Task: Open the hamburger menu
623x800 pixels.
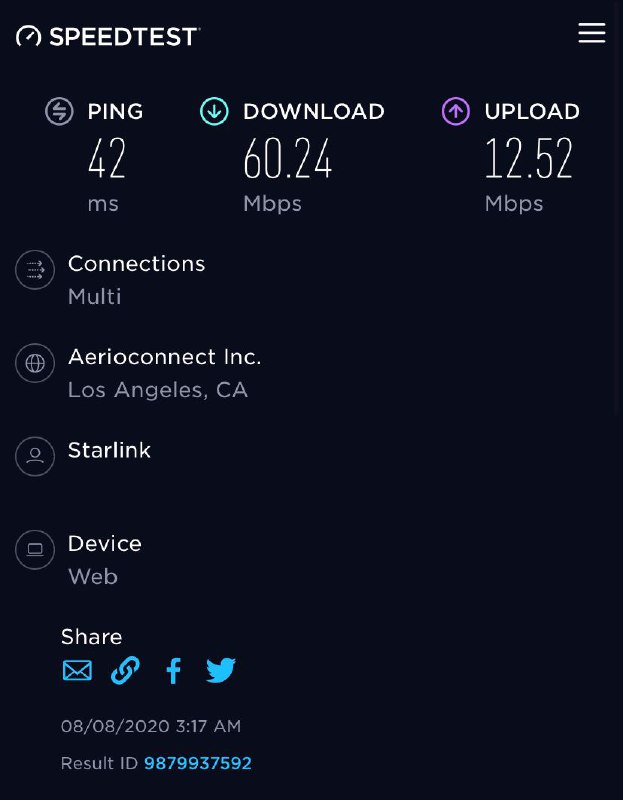Action: 592,33
